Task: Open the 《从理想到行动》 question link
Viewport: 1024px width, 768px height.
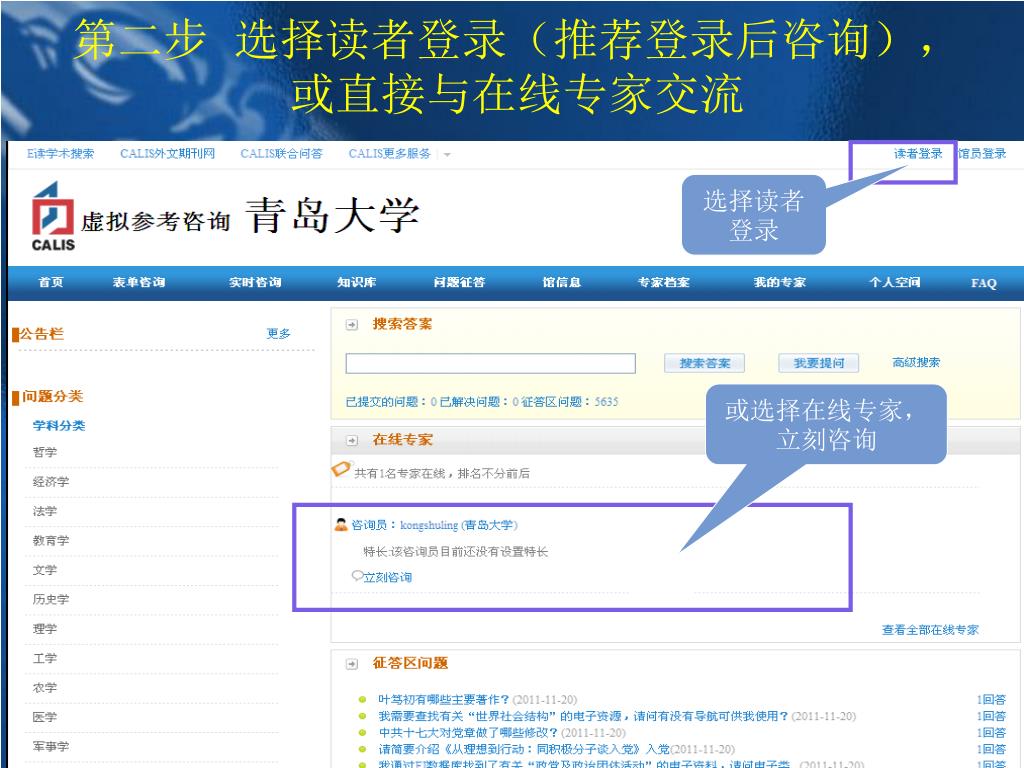Action: pos(524,748)
